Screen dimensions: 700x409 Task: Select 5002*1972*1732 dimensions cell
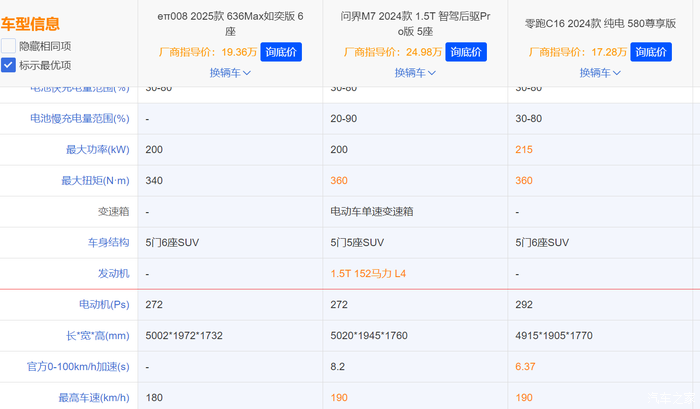pyautogui.click(x=184, y=336)
